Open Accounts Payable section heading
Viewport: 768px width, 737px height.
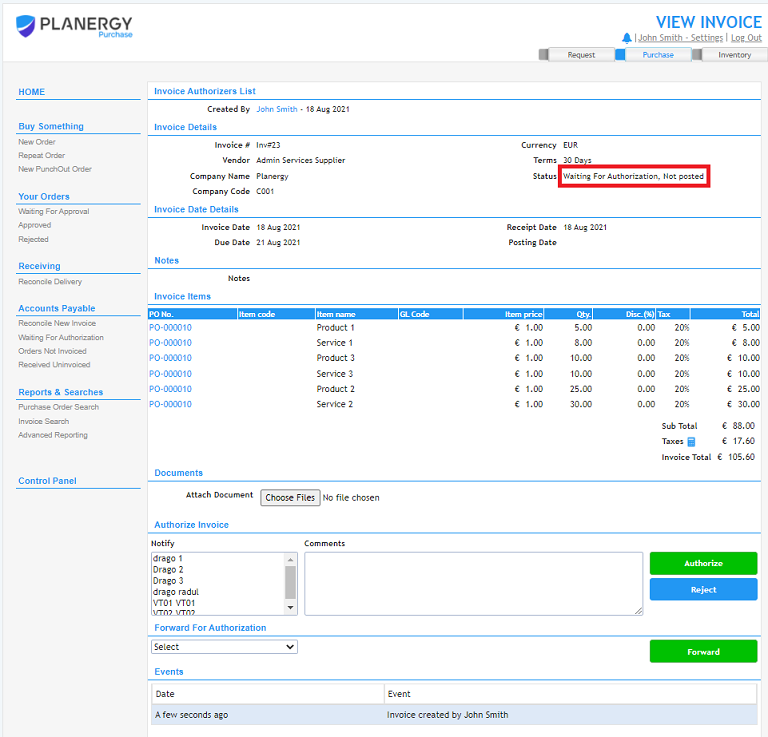click(x=57, y=309)
